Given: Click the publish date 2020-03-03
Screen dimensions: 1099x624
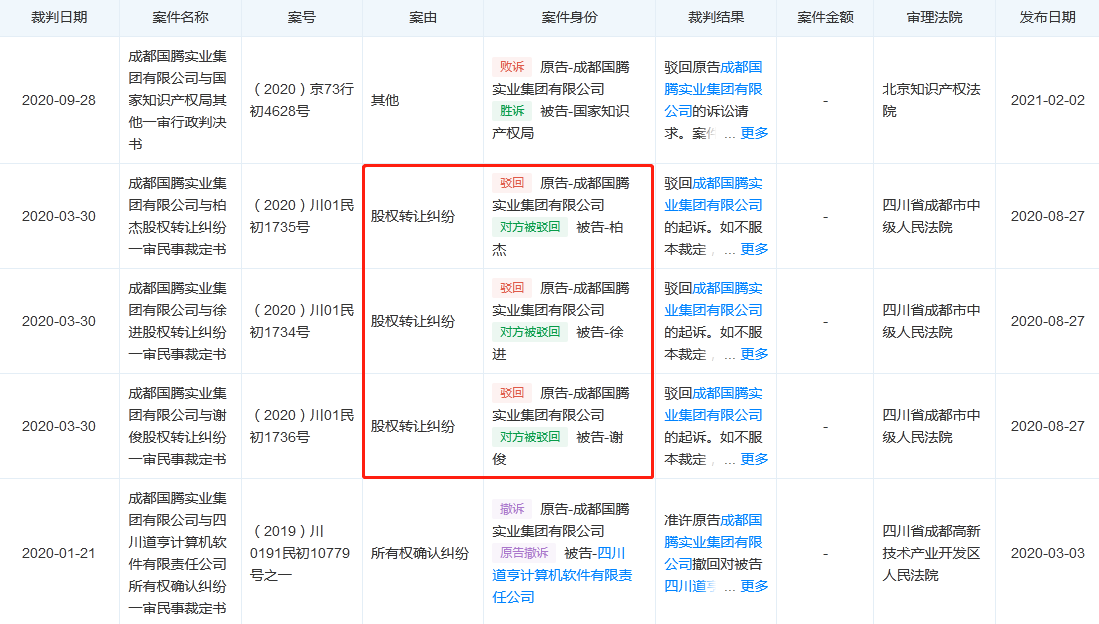Looking at the screenshot, I should [1047, 553].
